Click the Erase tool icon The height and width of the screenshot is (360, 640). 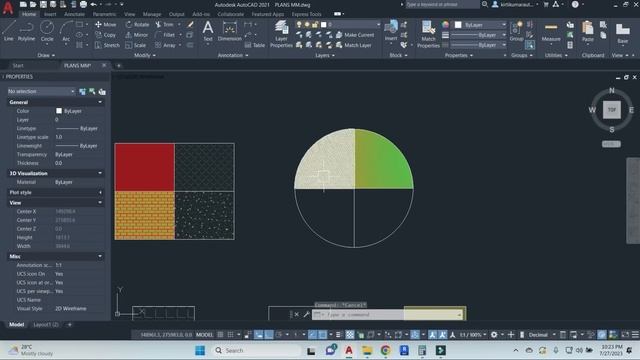(190, 24)
